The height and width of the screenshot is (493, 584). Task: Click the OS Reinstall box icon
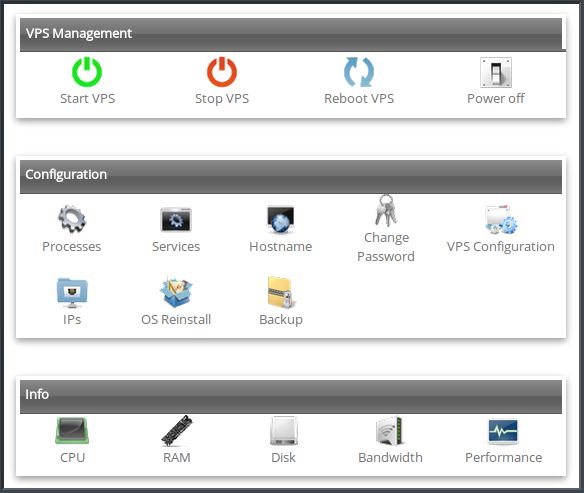coord(176,292)
